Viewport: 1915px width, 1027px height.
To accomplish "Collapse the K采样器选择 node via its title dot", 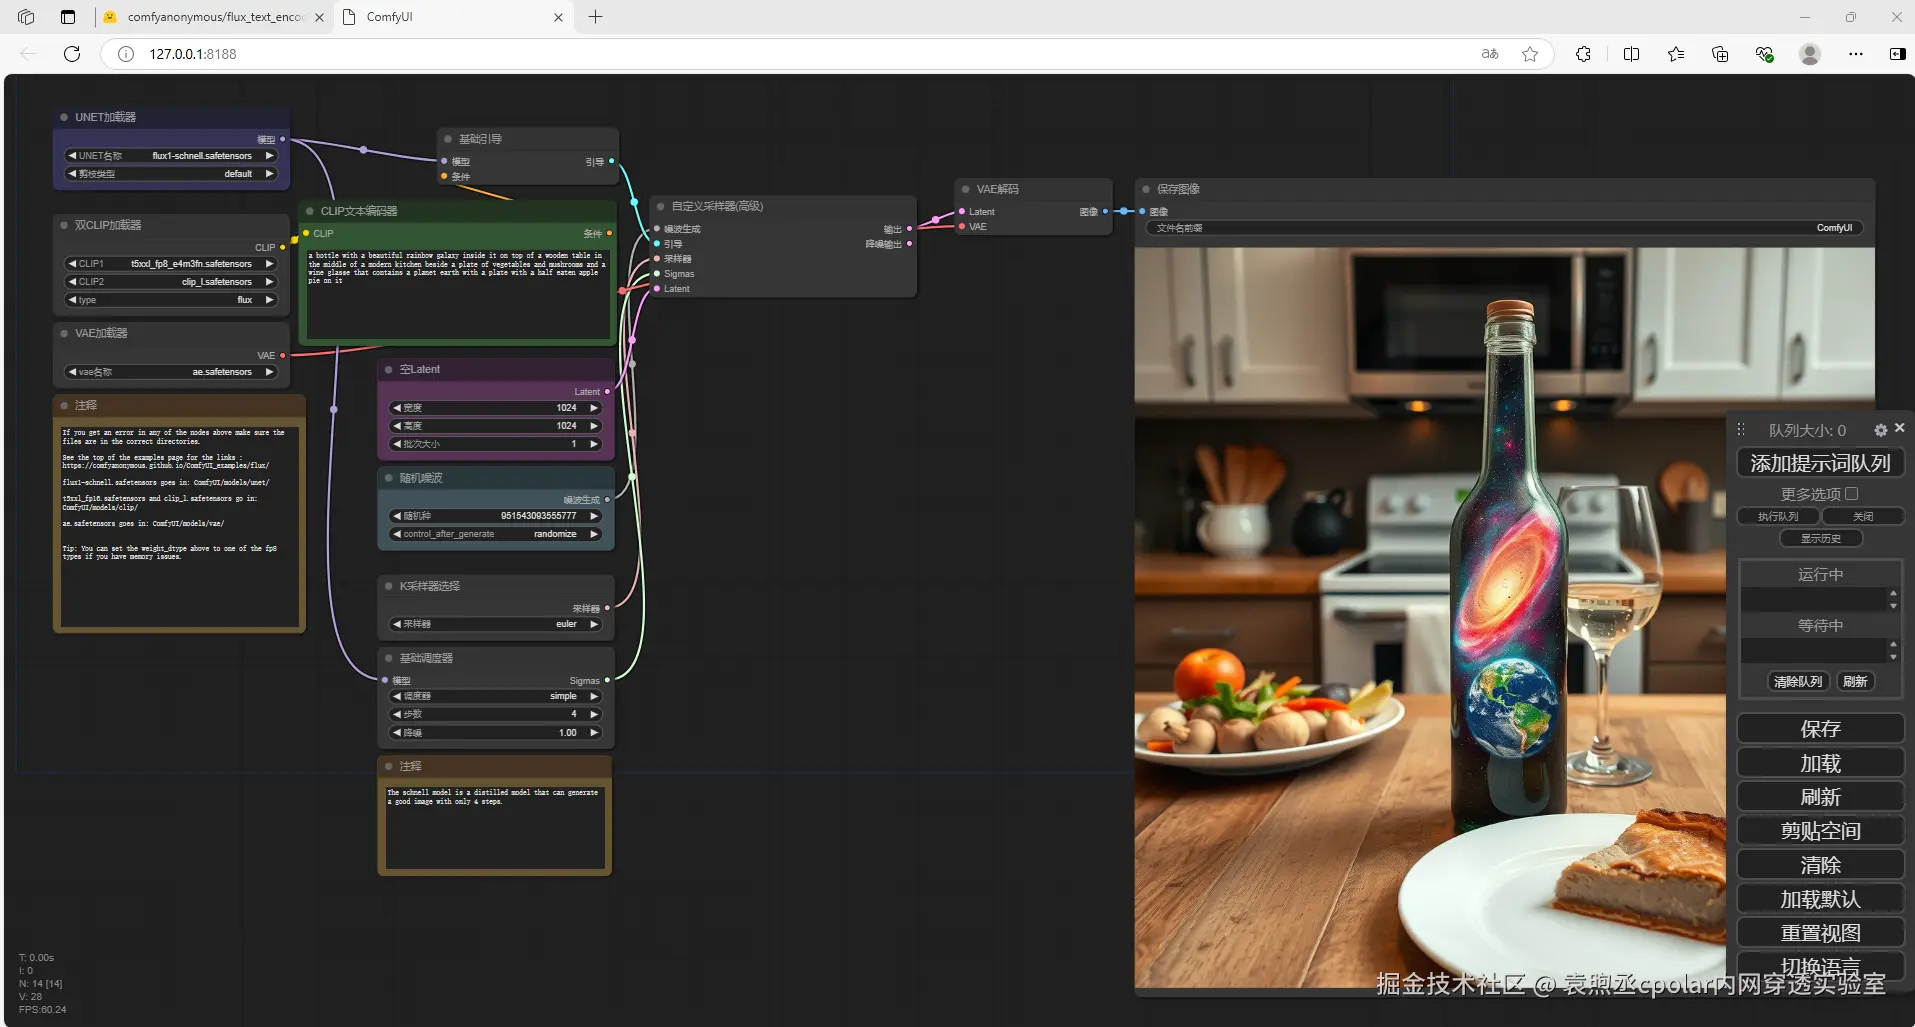I will 389,586.
